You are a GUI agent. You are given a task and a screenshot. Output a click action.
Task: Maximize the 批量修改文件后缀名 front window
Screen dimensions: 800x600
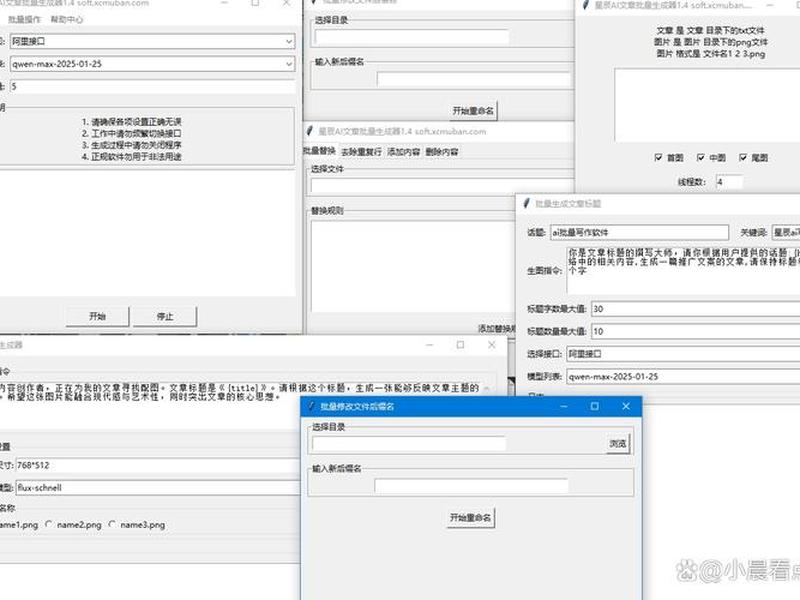point(594,406)
